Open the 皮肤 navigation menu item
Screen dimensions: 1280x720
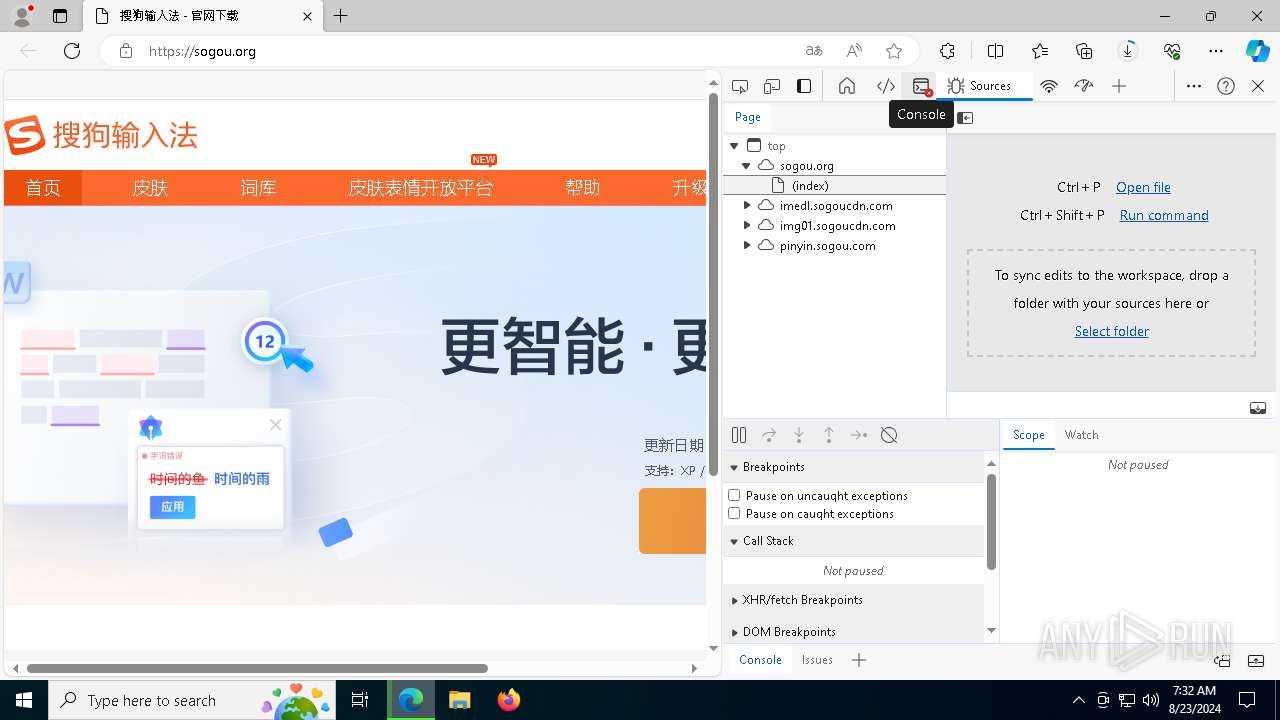click(150, 188)
